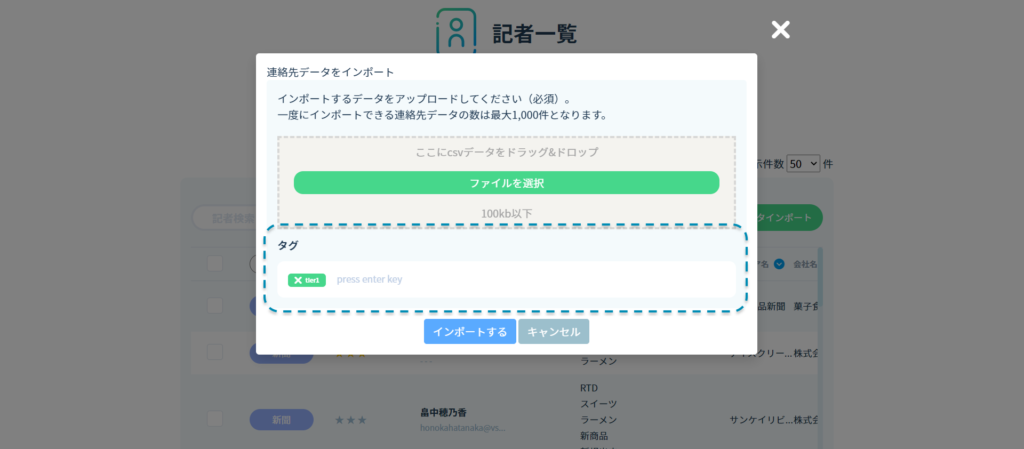
Task: Click the キャンセル button
Action: (553, 332)
